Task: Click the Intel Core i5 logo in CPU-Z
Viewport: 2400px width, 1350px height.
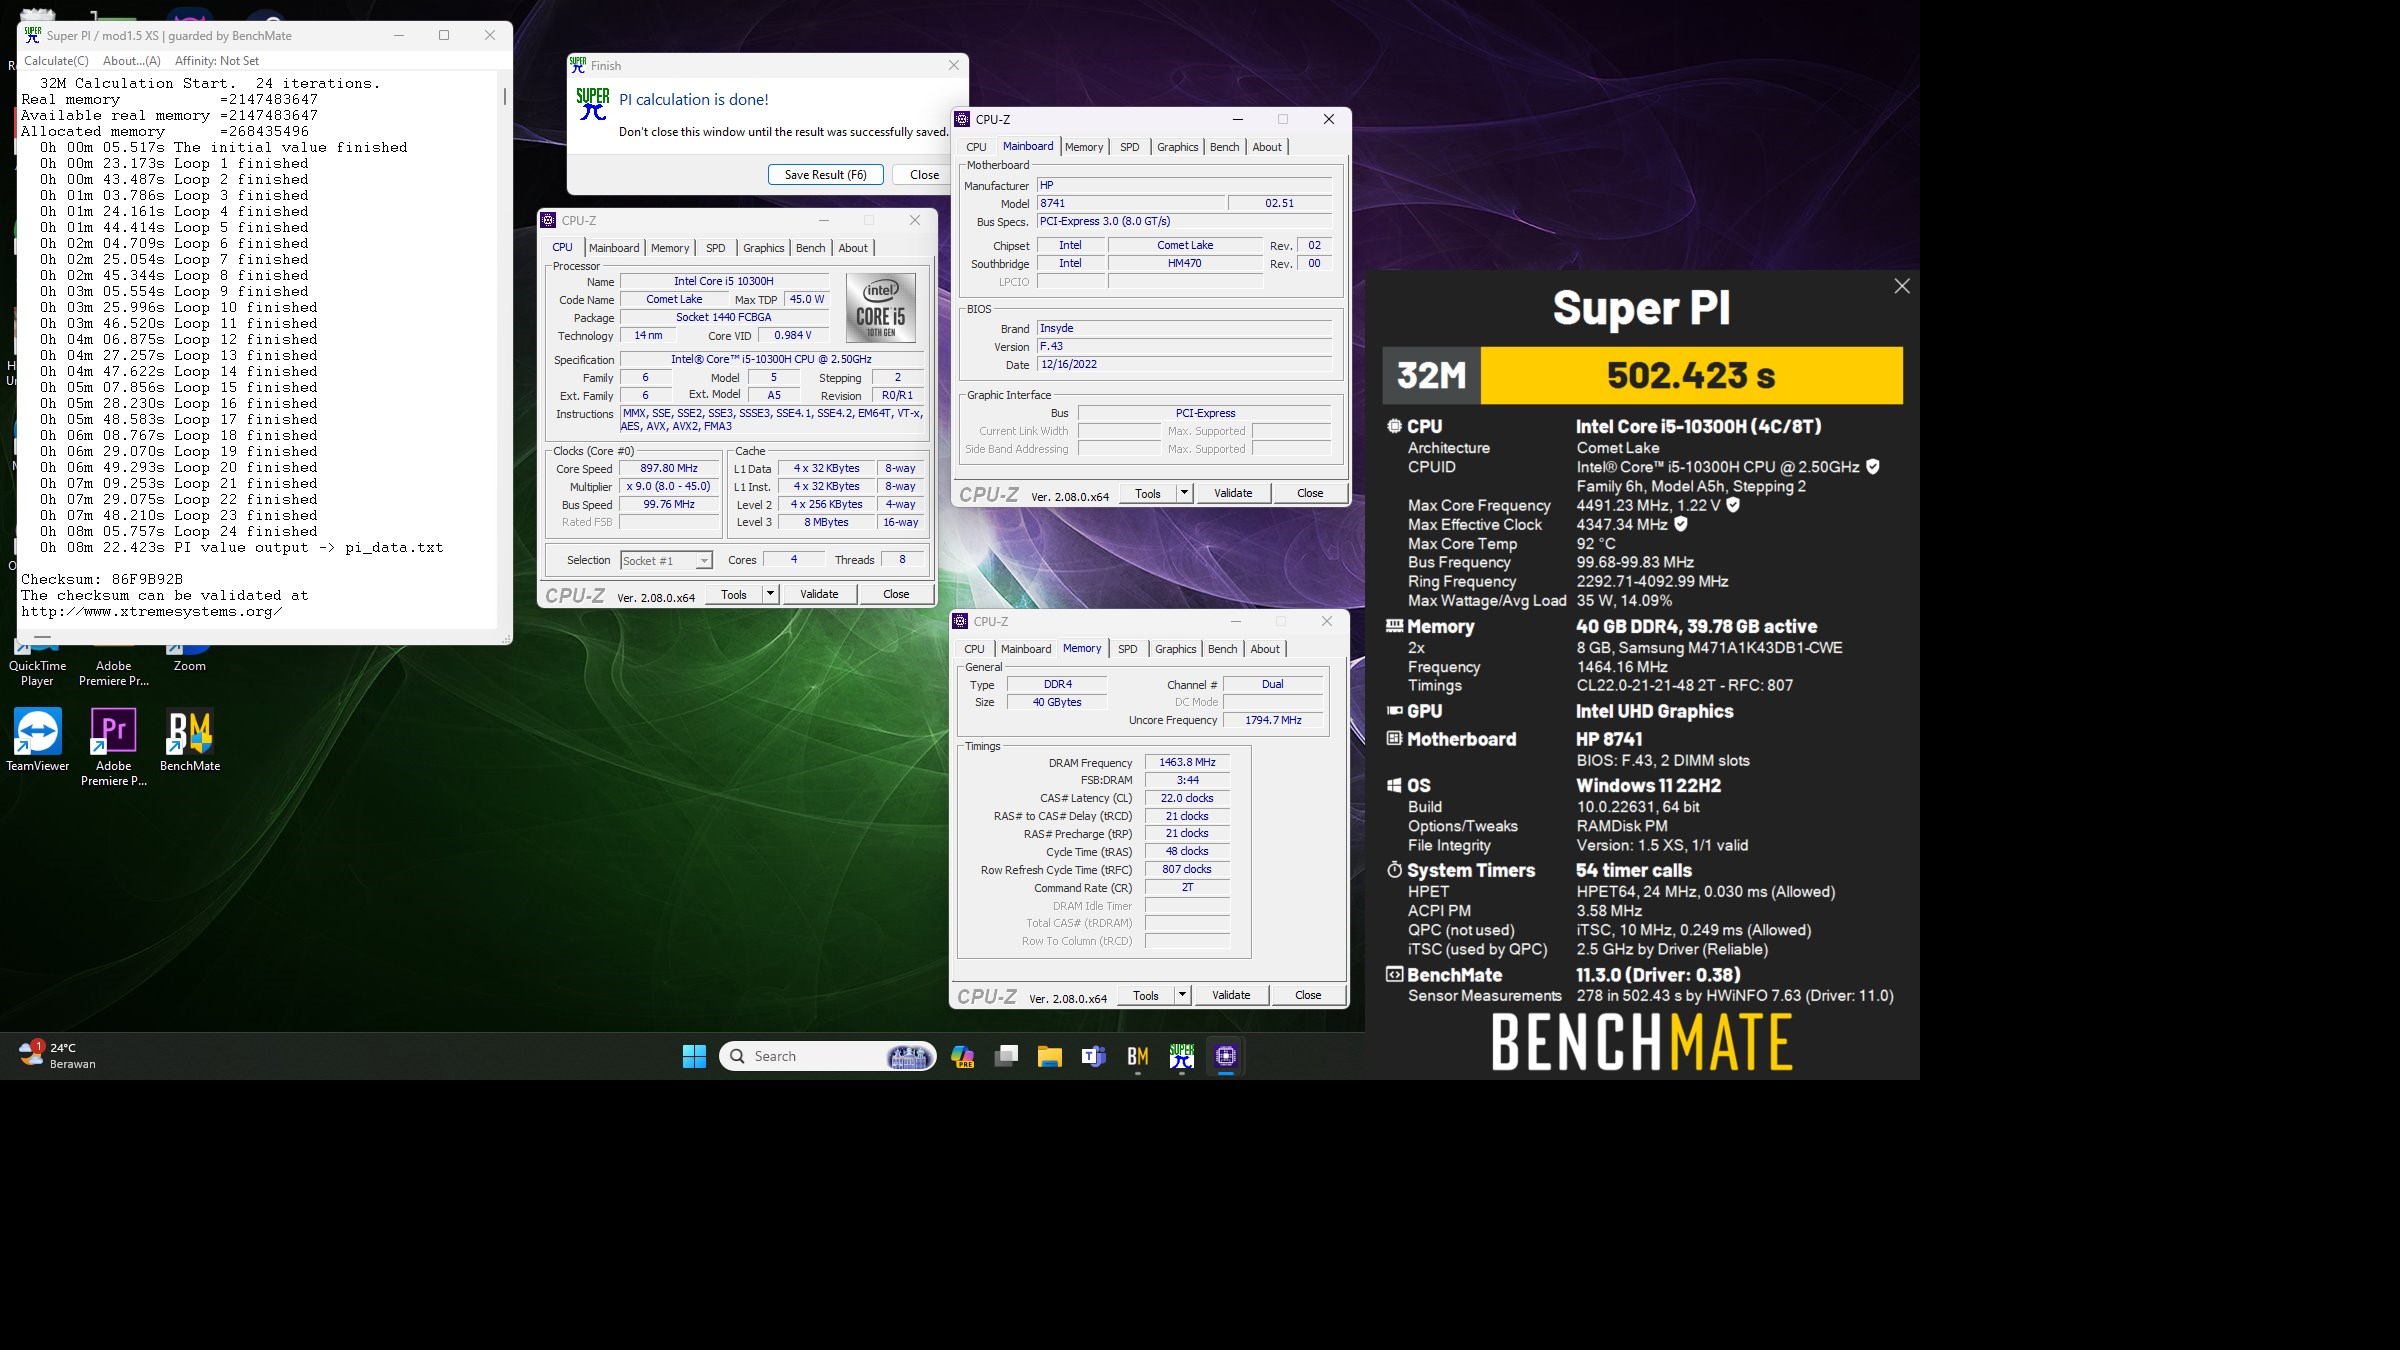Action: click(x=880, y=307)
